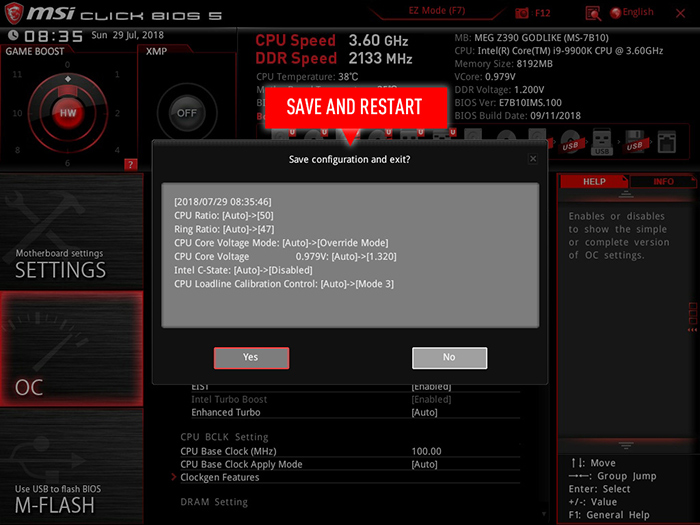The width and height of the screenshot is (700, 525).
Task: Click the Memory Size: 8192MB text
Action: (503, 64)
